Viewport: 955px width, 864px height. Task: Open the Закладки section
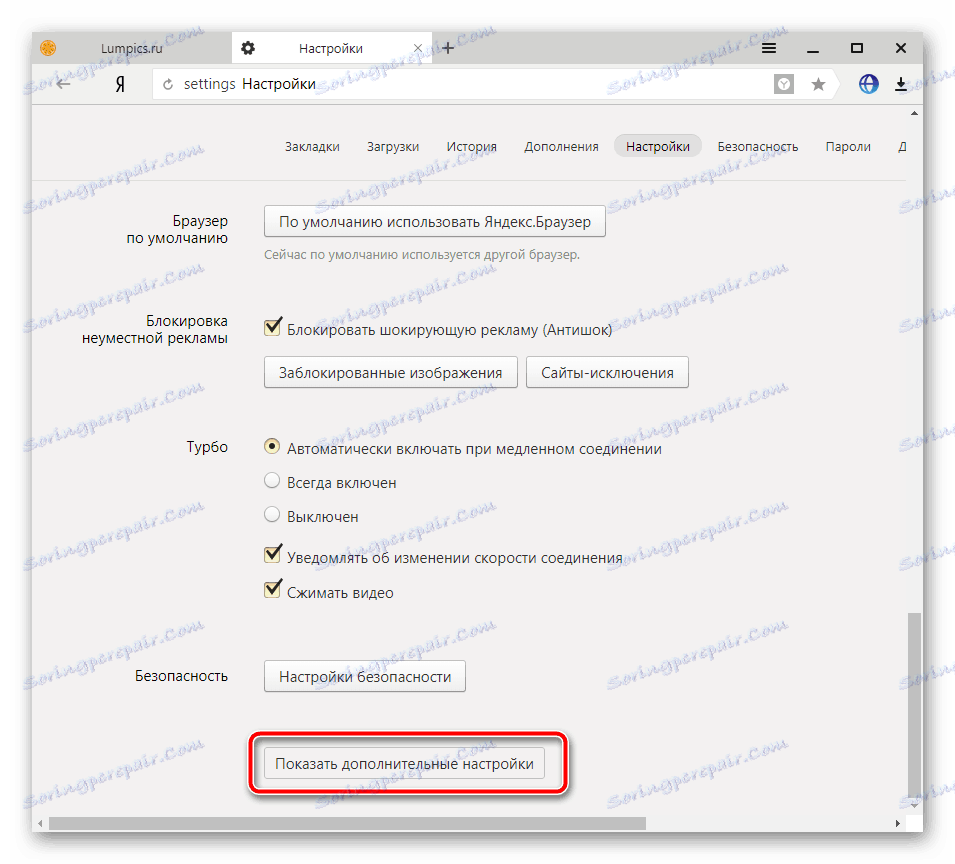click(312, 147)
